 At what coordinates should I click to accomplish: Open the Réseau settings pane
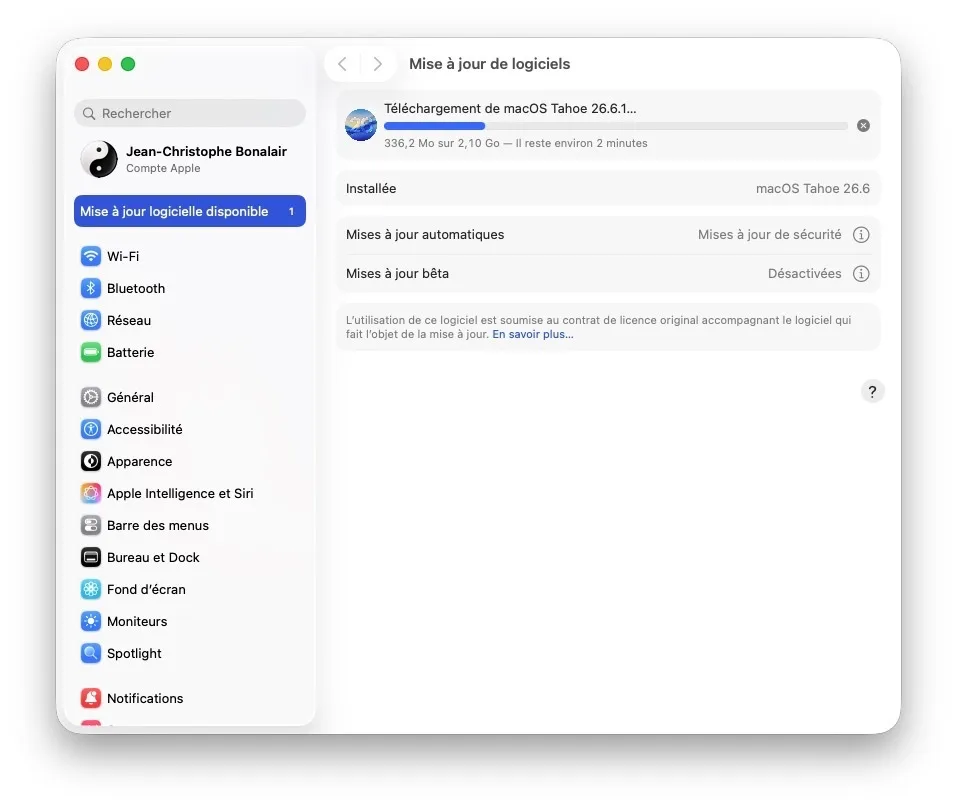(190, 320)
